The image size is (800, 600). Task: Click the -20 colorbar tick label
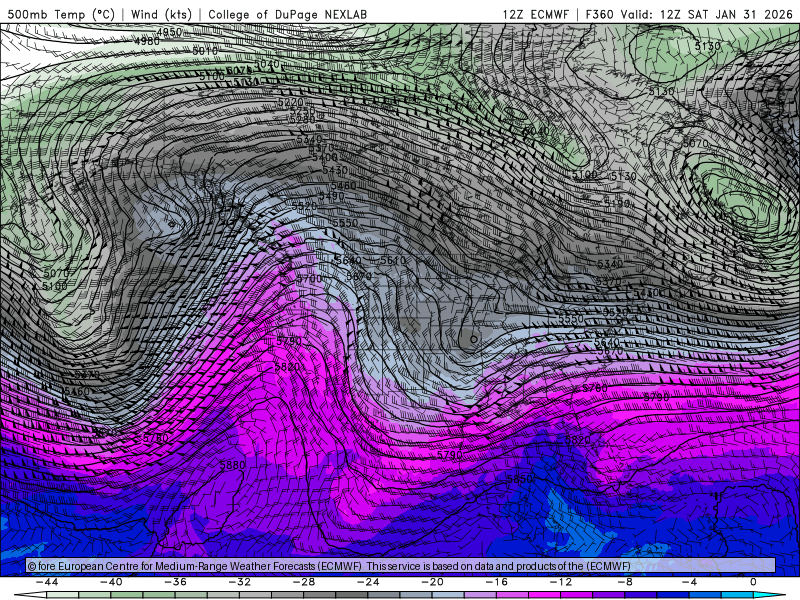pyautogui.click(x=433, y=582)
